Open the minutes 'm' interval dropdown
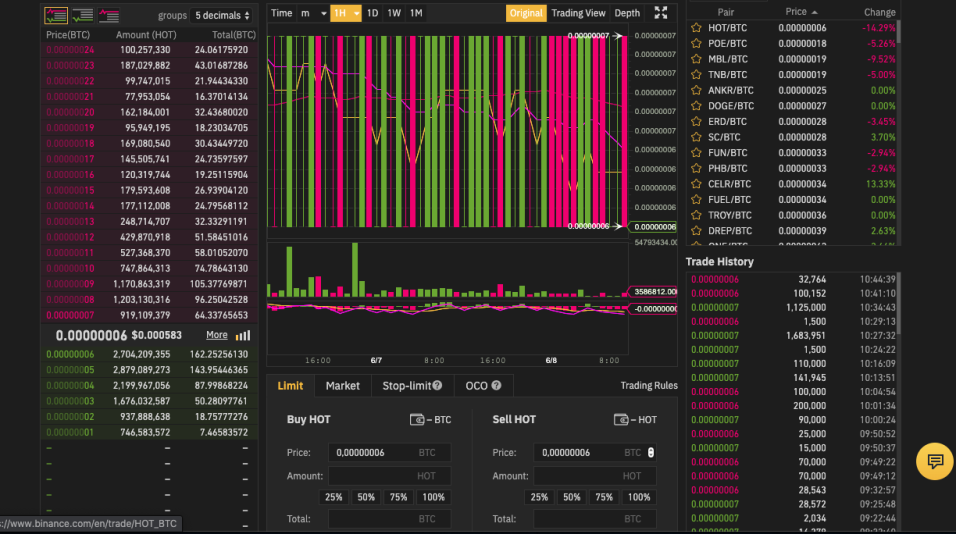 point(312,13)
